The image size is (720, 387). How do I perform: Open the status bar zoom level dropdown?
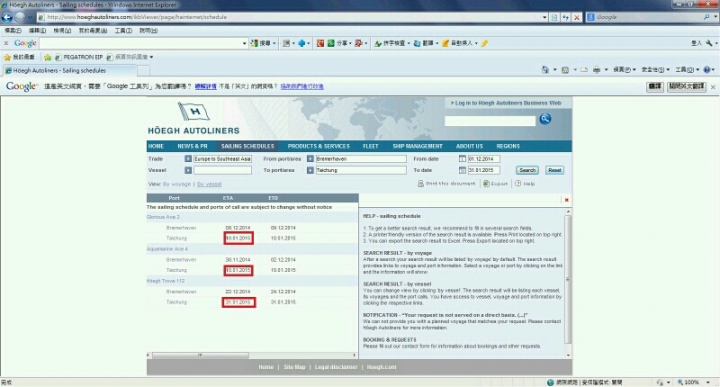click(x=709, y=382)
